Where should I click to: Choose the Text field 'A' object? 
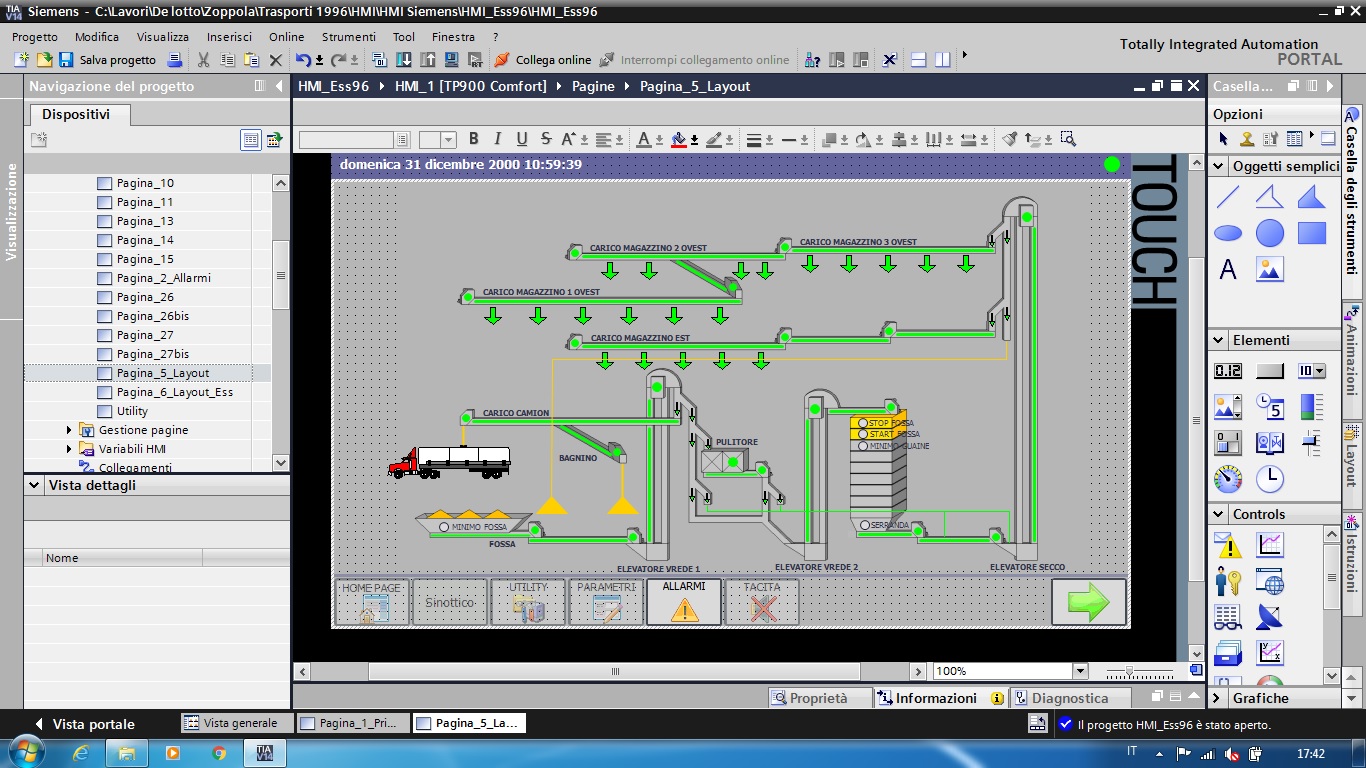pyautogui.click(x=1228, y=270)
